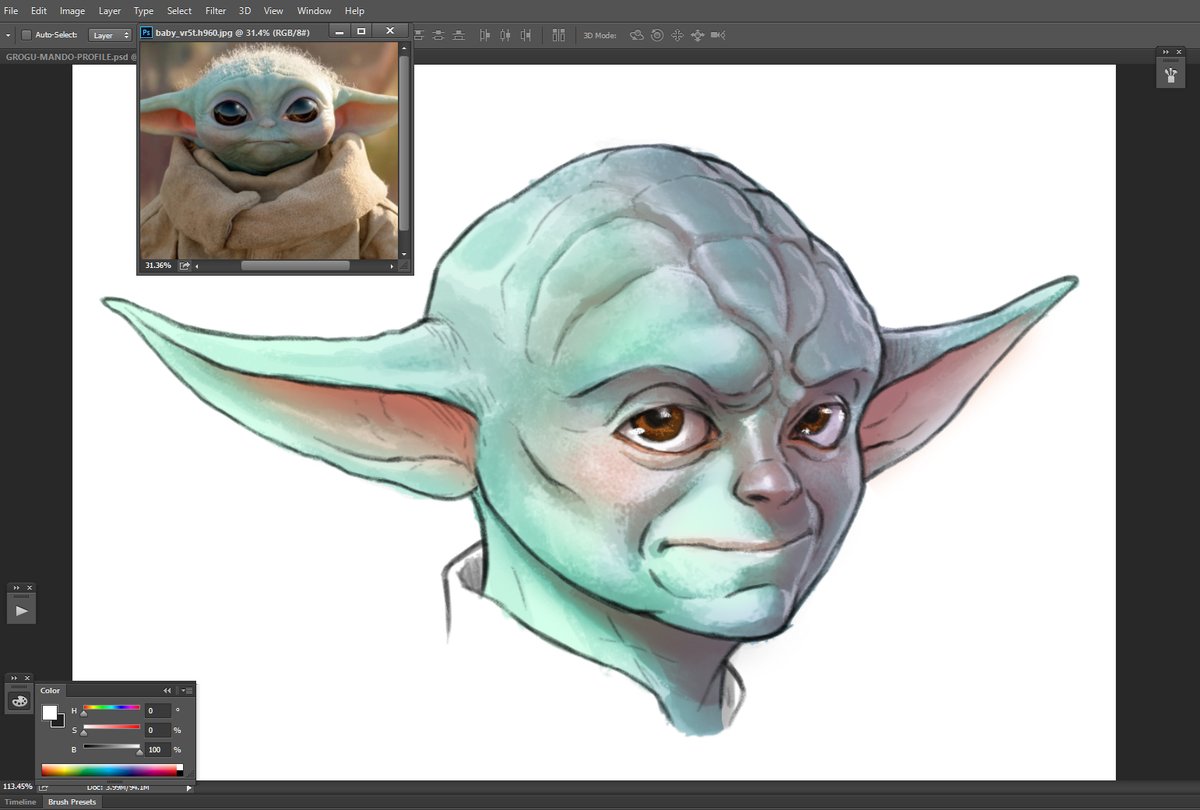Open the Color panel flyout menu
The height and width of the screenshot is (810, 1200).
click(x=187, y=690)
